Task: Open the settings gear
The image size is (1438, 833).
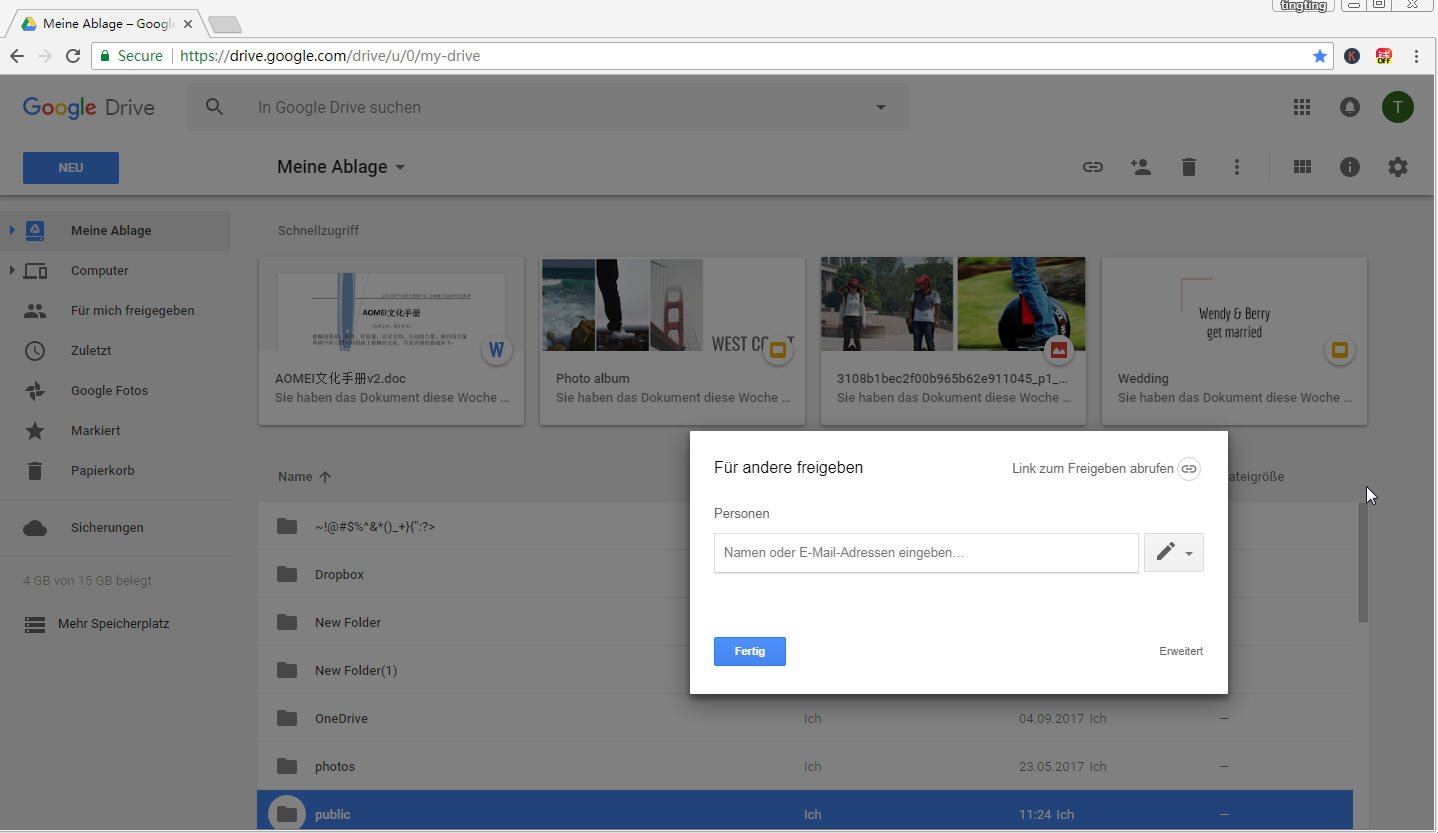Action: point(1398,167)
